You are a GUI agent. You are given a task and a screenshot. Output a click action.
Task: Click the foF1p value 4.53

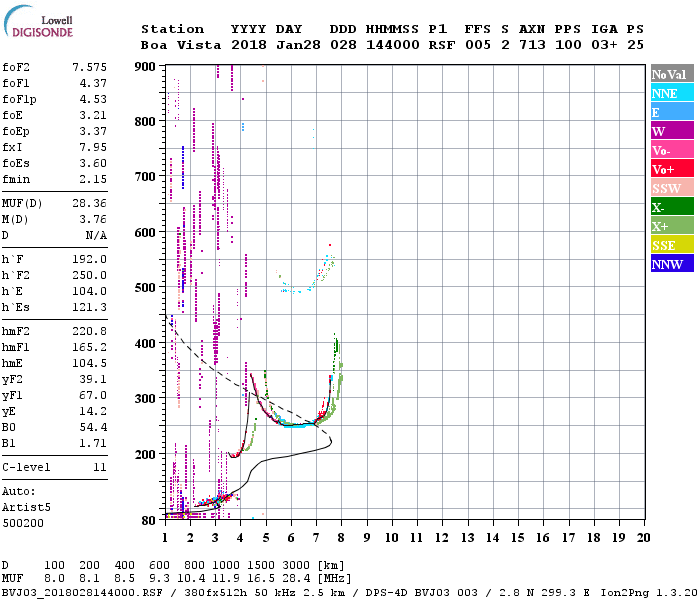tap(93, 100)
